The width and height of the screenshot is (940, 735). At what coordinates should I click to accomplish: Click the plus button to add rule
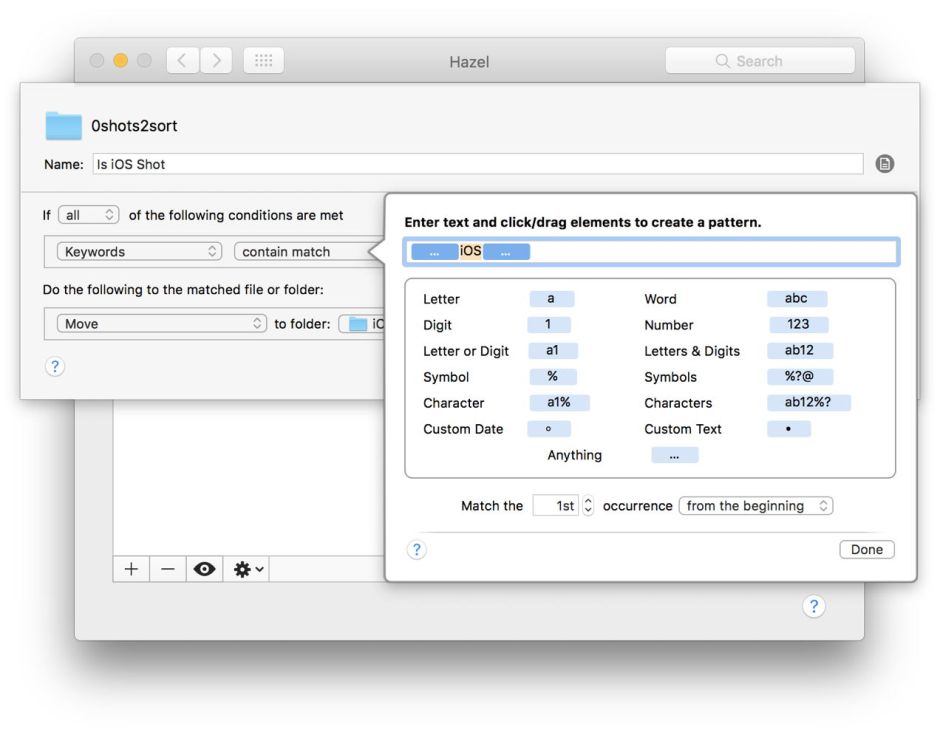(x=131, y=569)
